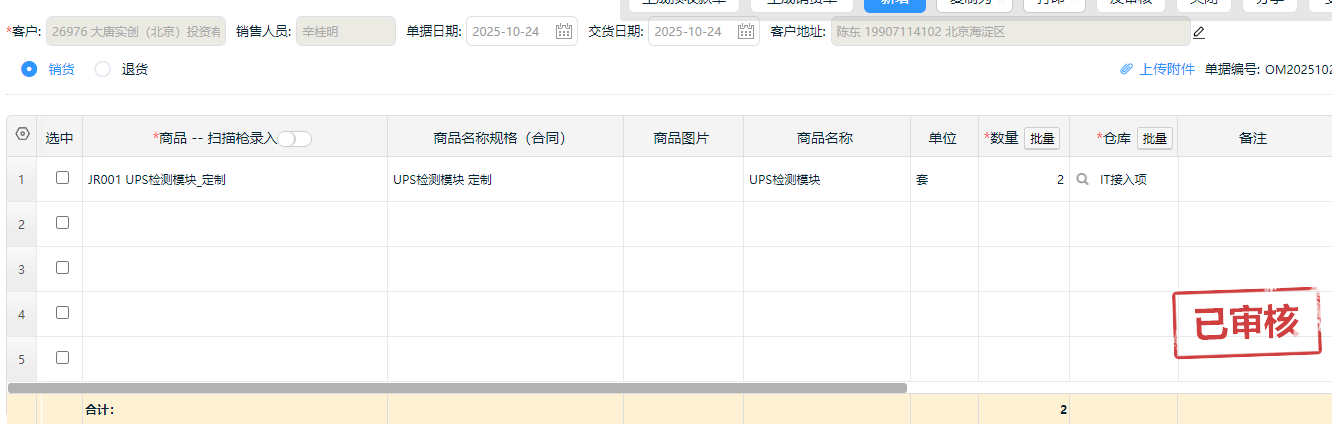Screen dimensions: 1332x428
Task: Click the paperclip icon for 上传附件
Action: click(1127, 70)
